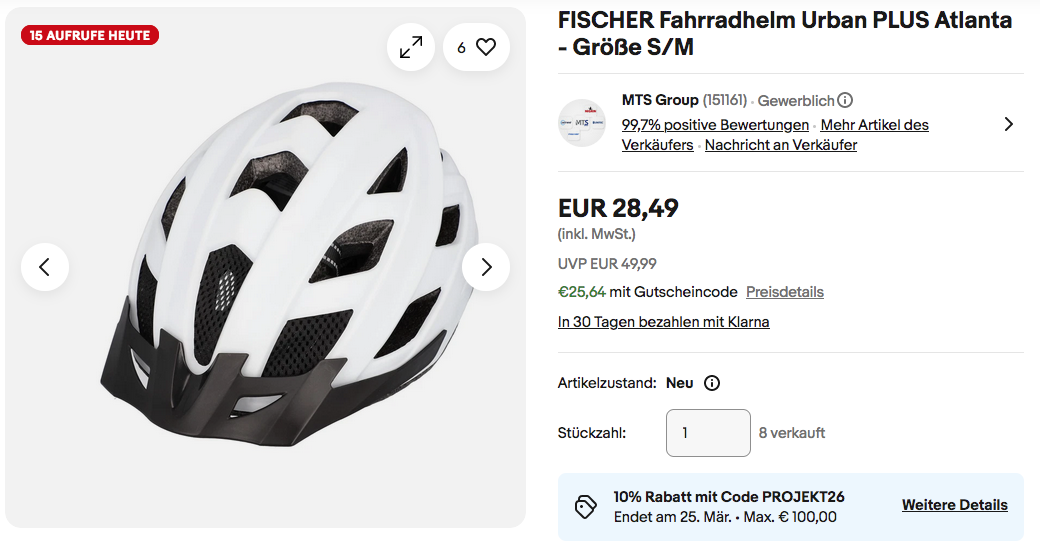Screen dimensions: 1040x549
Task: Expand the helmet image to fullscreen
Action: [x=411, y=47]
